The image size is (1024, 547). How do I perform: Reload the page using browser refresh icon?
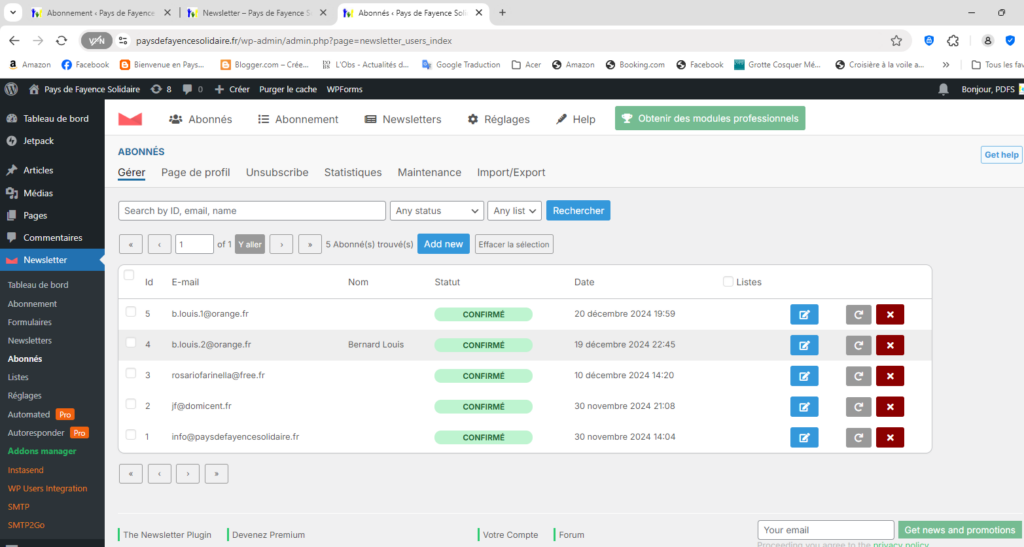tap(62, 41)
